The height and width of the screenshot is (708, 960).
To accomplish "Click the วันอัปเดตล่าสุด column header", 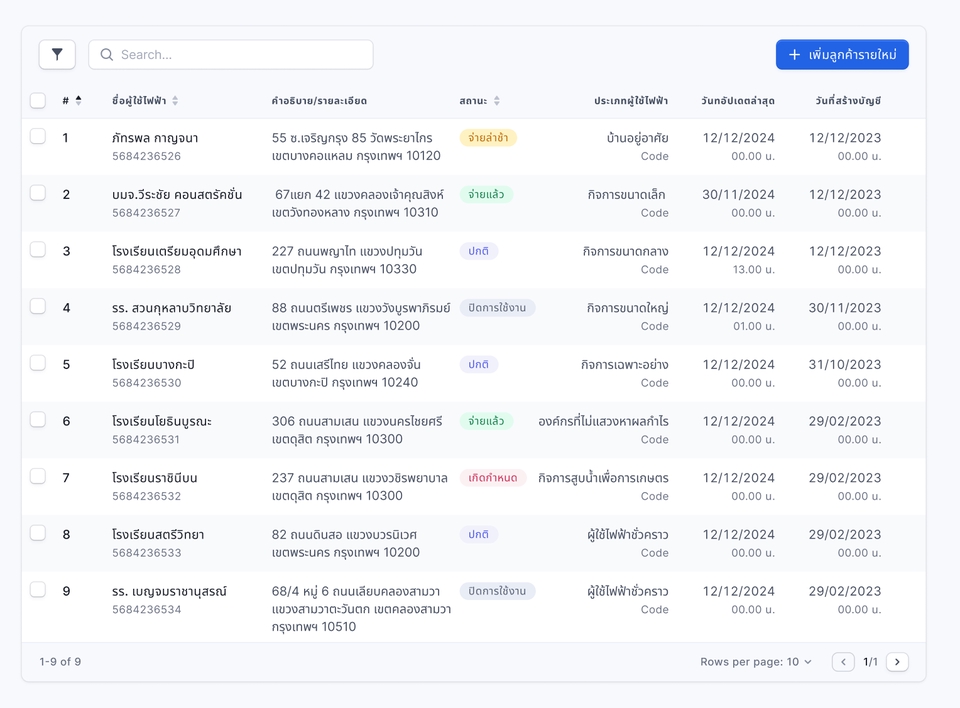I will [x=737, y=101].
